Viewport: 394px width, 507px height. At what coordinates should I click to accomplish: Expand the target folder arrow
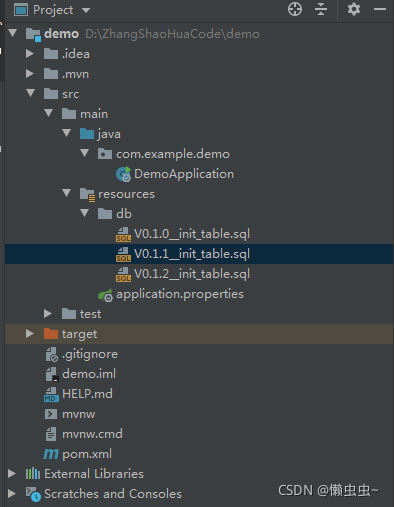coord(30,333)
